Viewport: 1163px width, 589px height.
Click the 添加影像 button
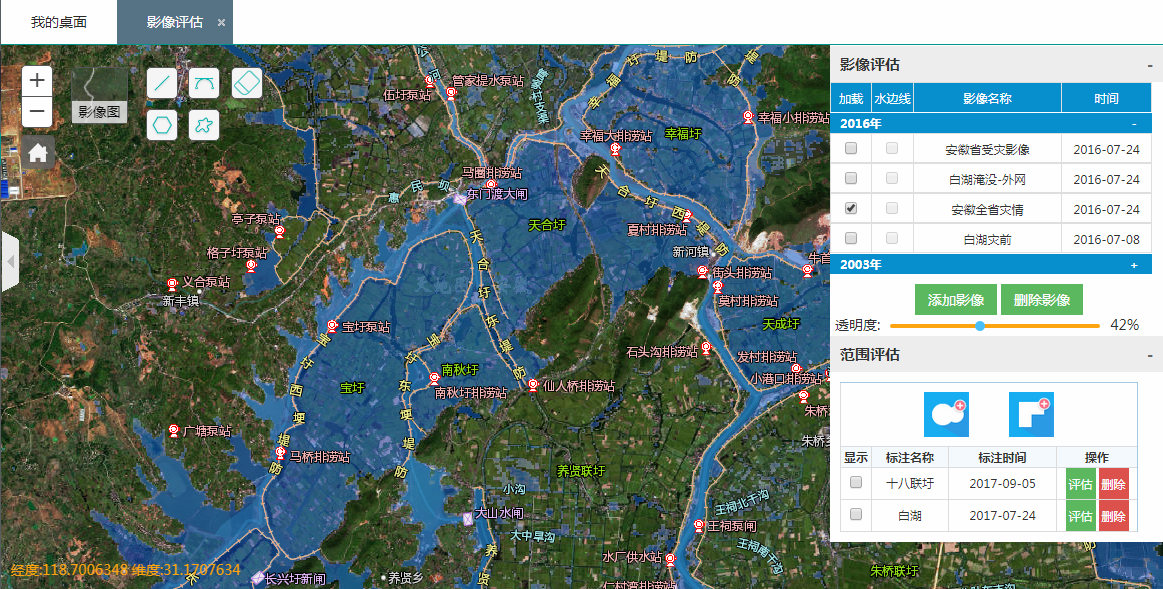pos(956,300)
